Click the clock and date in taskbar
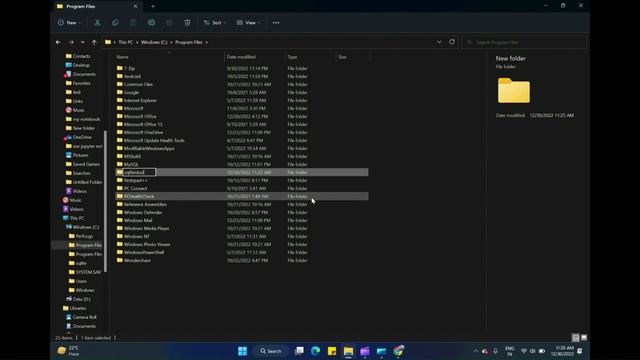 tap(562, 351)
